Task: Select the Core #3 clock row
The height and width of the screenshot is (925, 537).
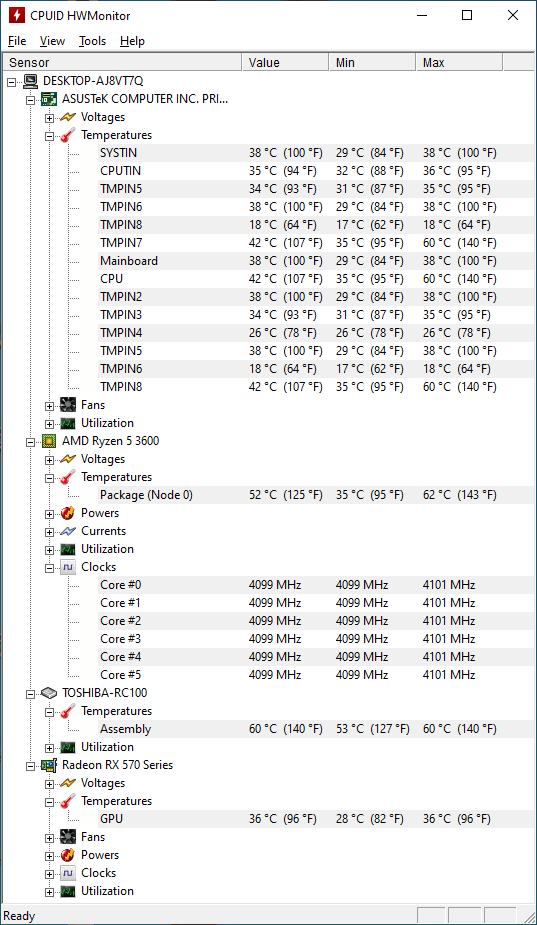Action: click(x=316, y=638)
